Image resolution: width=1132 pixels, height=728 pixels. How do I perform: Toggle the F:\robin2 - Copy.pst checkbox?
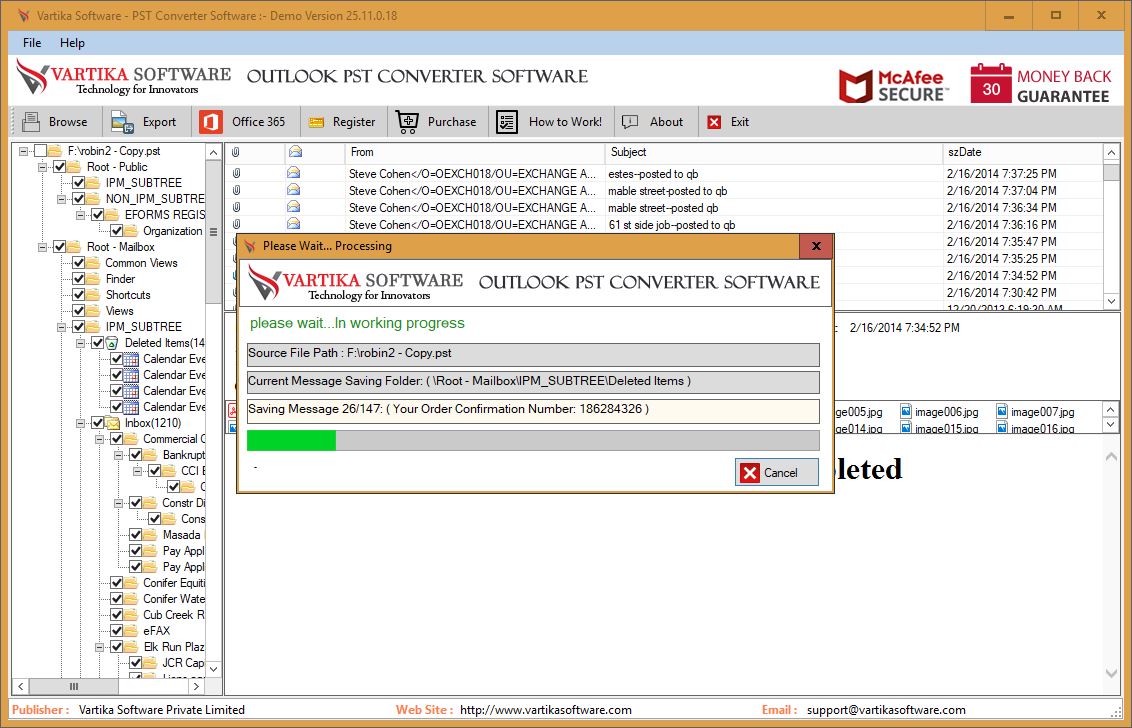(x=40, y=151)
